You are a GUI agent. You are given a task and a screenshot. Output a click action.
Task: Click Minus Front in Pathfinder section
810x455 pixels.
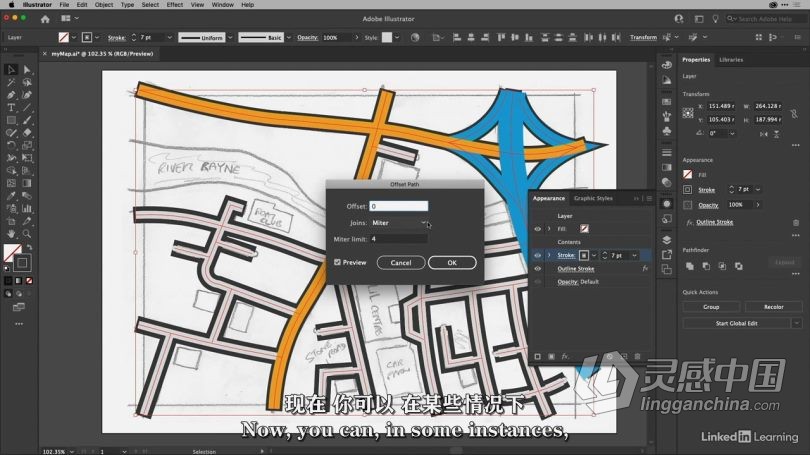[706, 266]
